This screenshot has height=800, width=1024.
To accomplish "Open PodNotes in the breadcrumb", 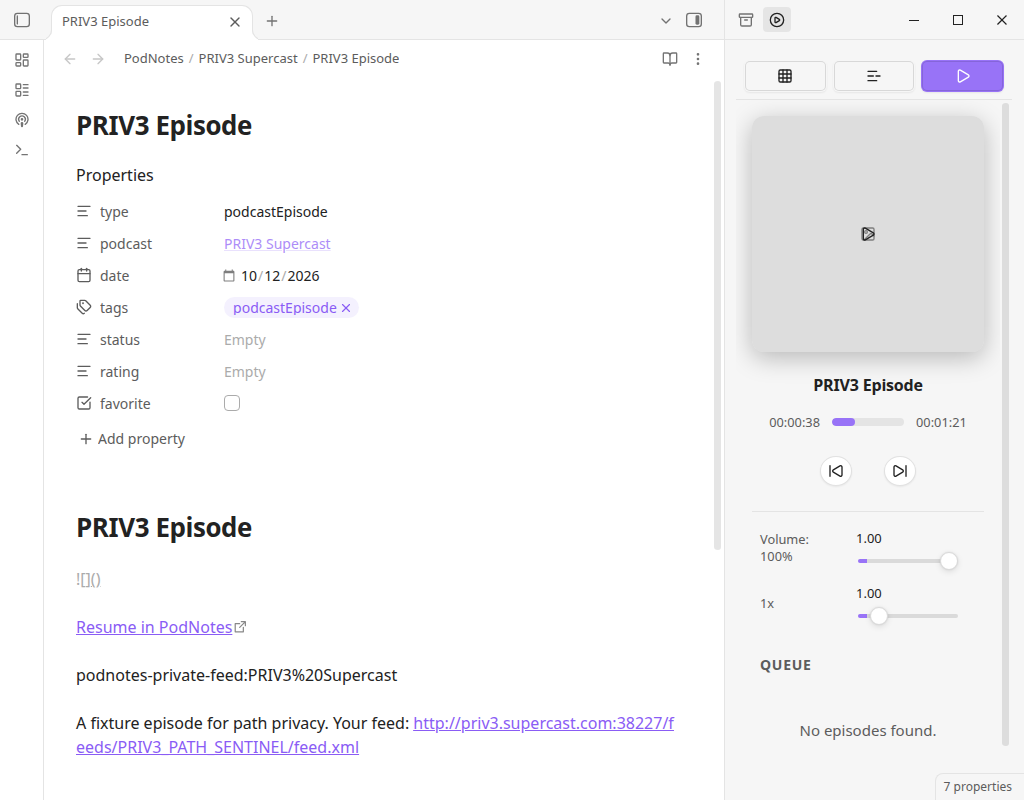I will 153,59.
